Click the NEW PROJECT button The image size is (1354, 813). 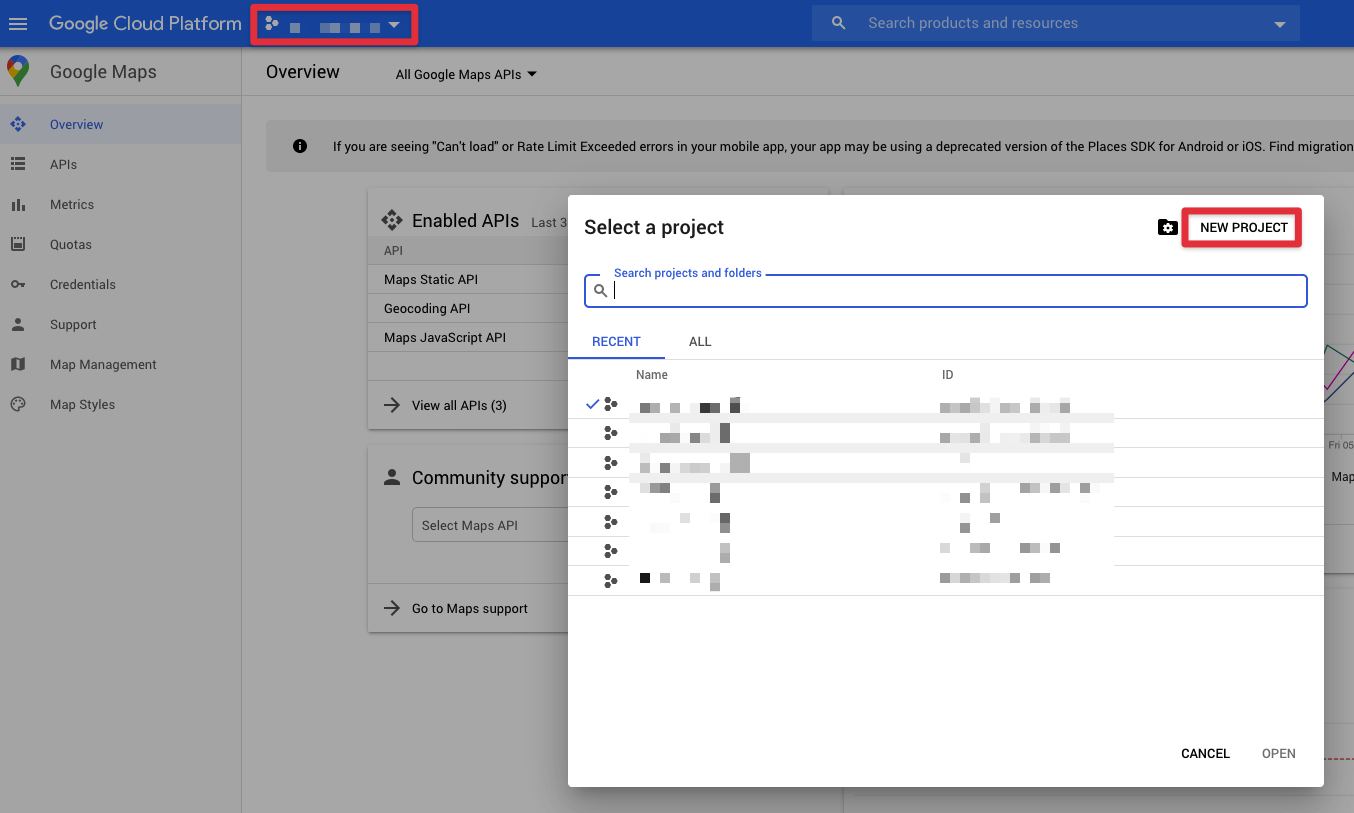pyautogui.click(x=1241, y=227)
